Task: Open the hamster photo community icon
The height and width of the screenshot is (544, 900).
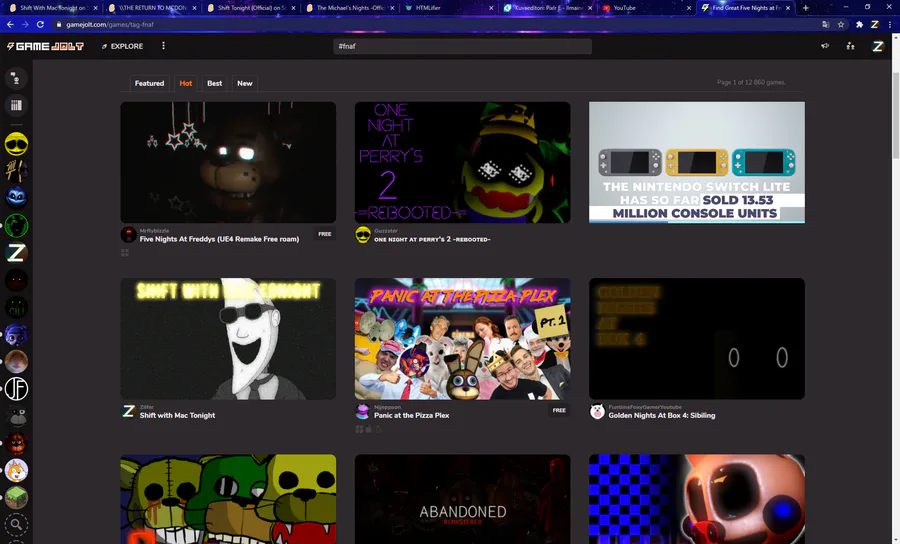Action: coord(16,362)
